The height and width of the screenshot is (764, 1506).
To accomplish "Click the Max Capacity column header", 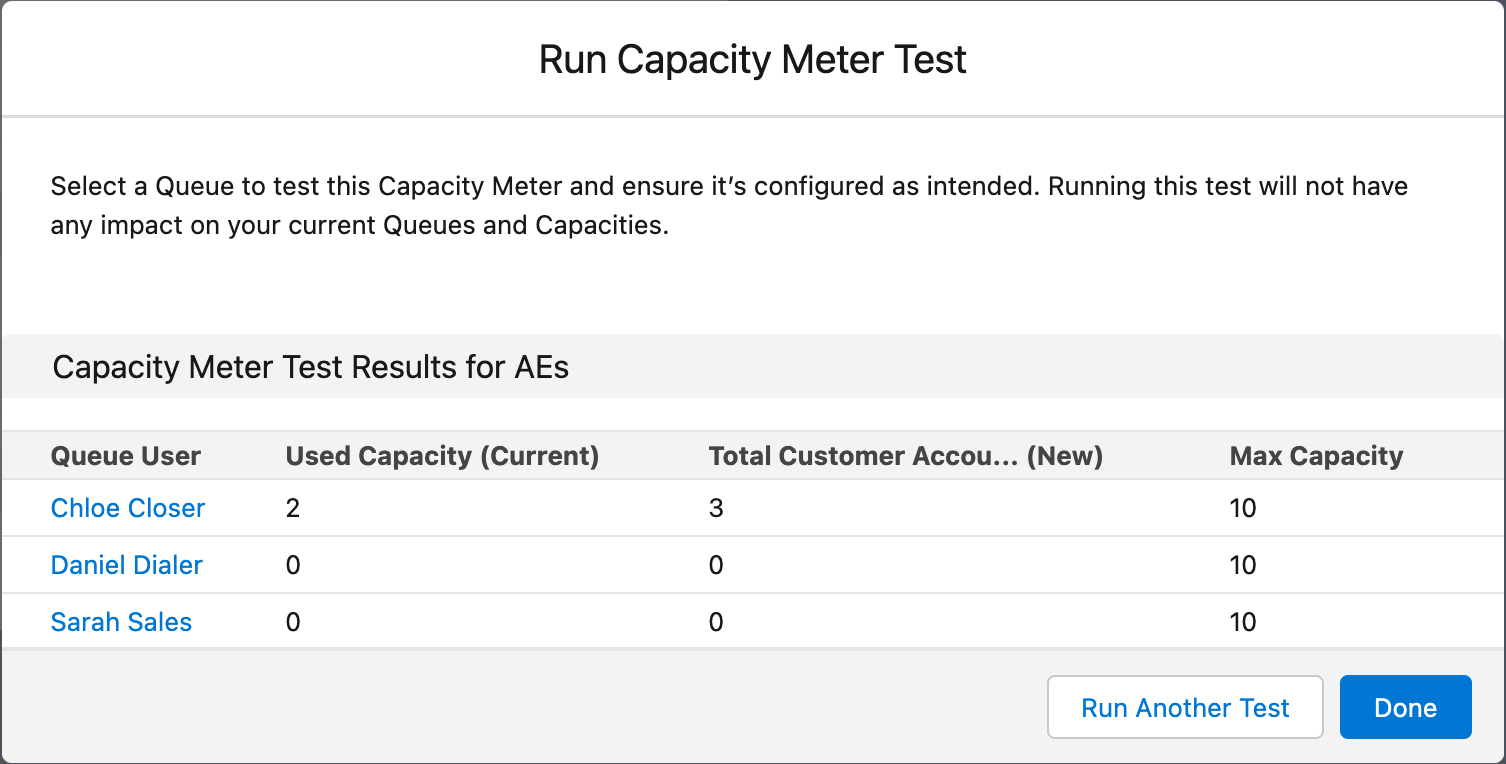I will pos(1316,456).
